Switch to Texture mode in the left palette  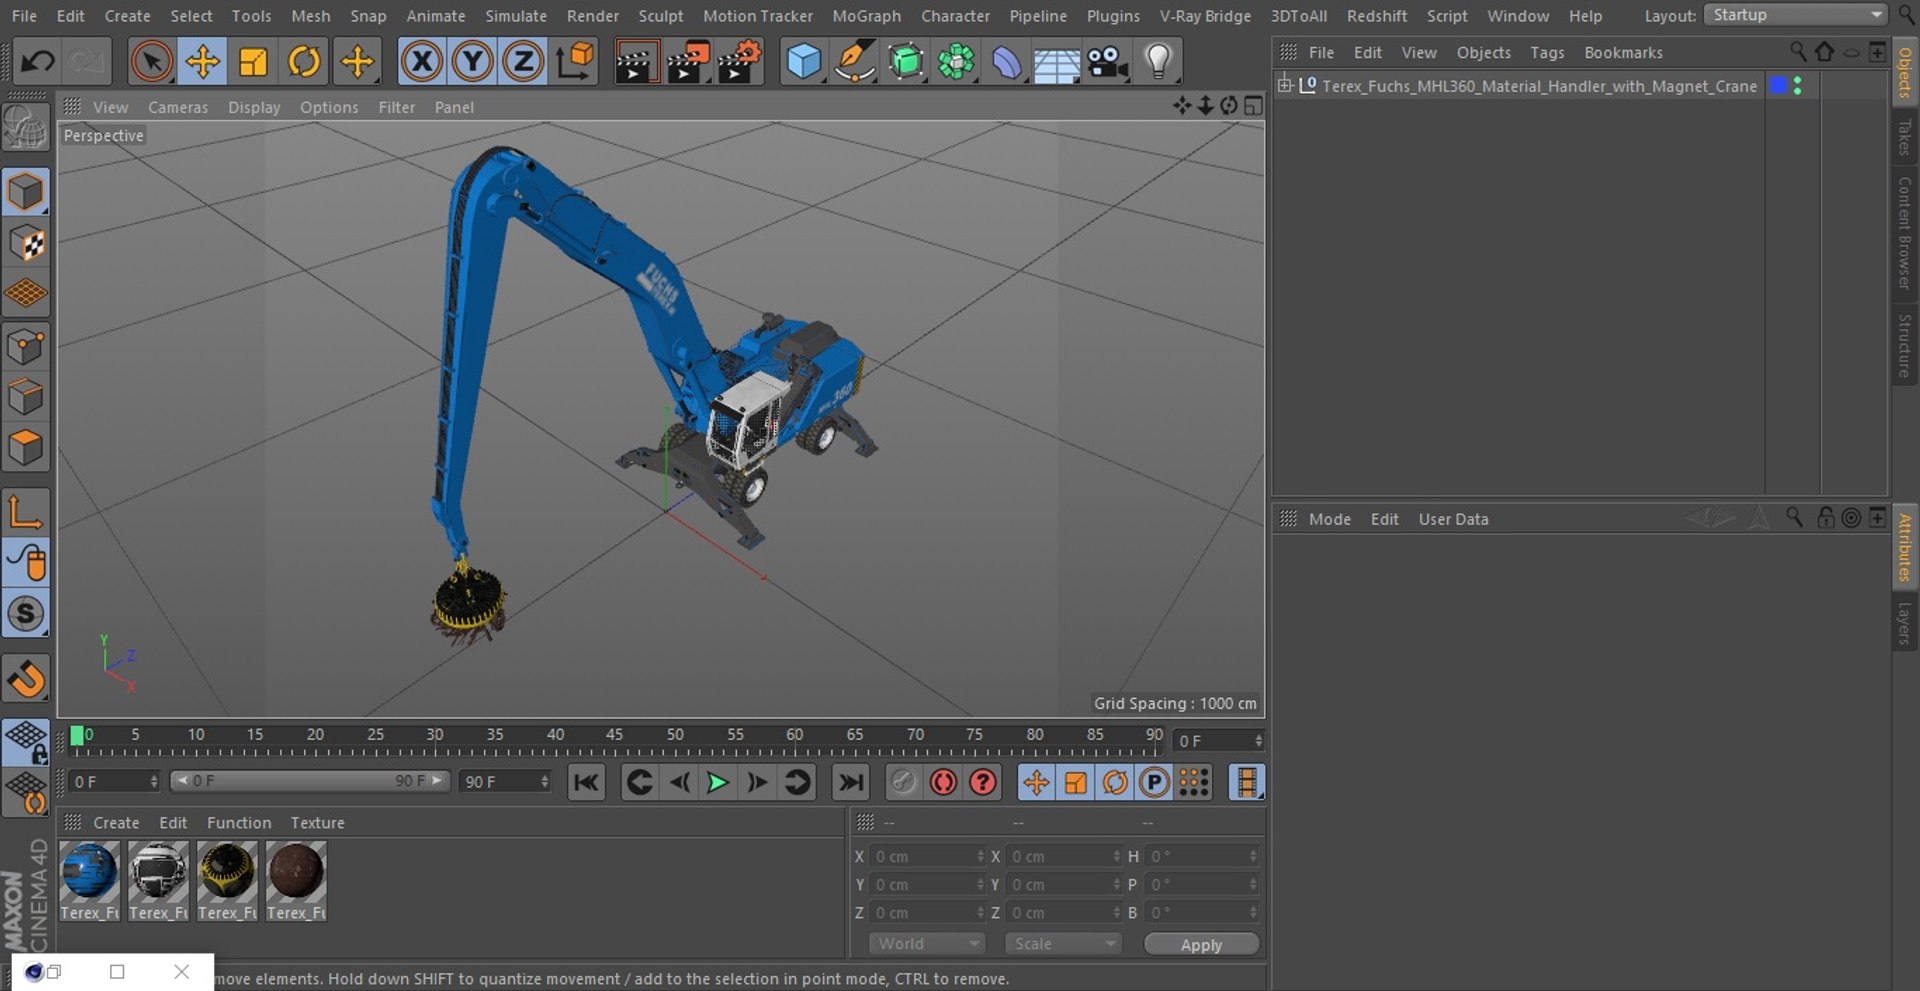(x=26, y=244)
